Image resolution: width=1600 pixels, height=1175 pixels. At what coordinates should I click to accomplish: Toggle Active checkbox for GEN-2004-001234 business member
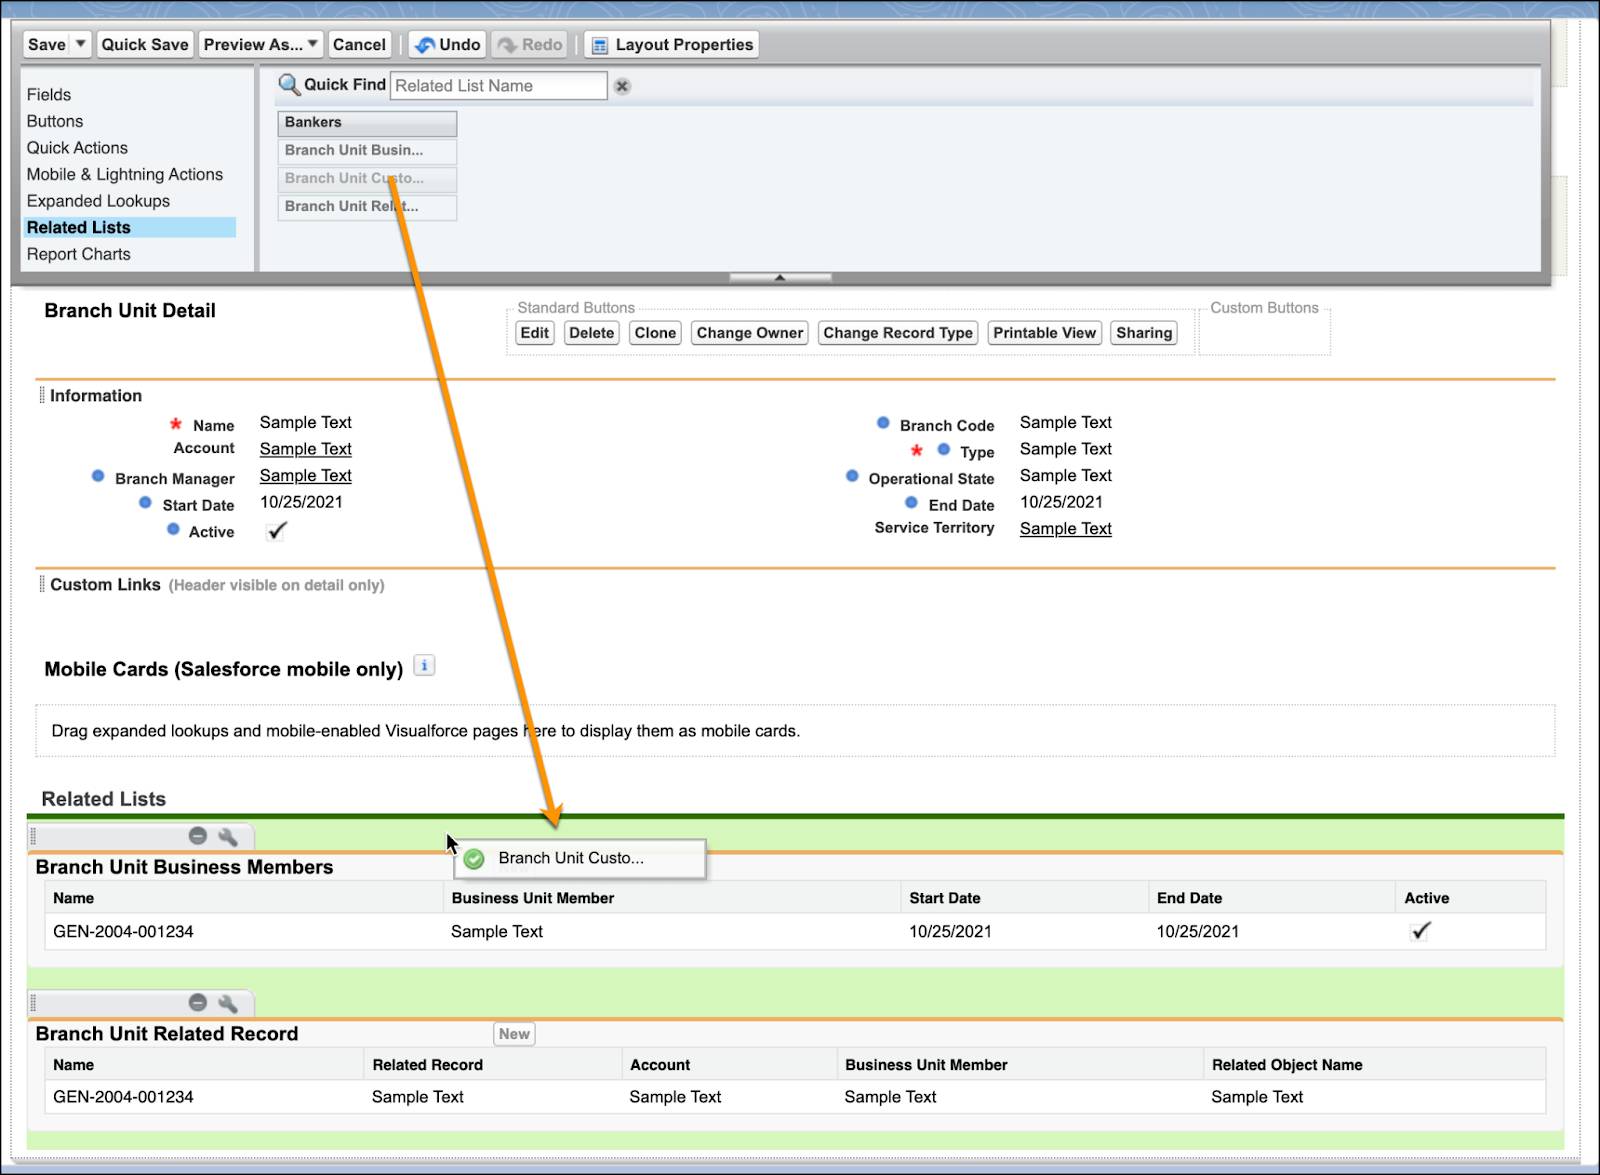[1421, 930]
